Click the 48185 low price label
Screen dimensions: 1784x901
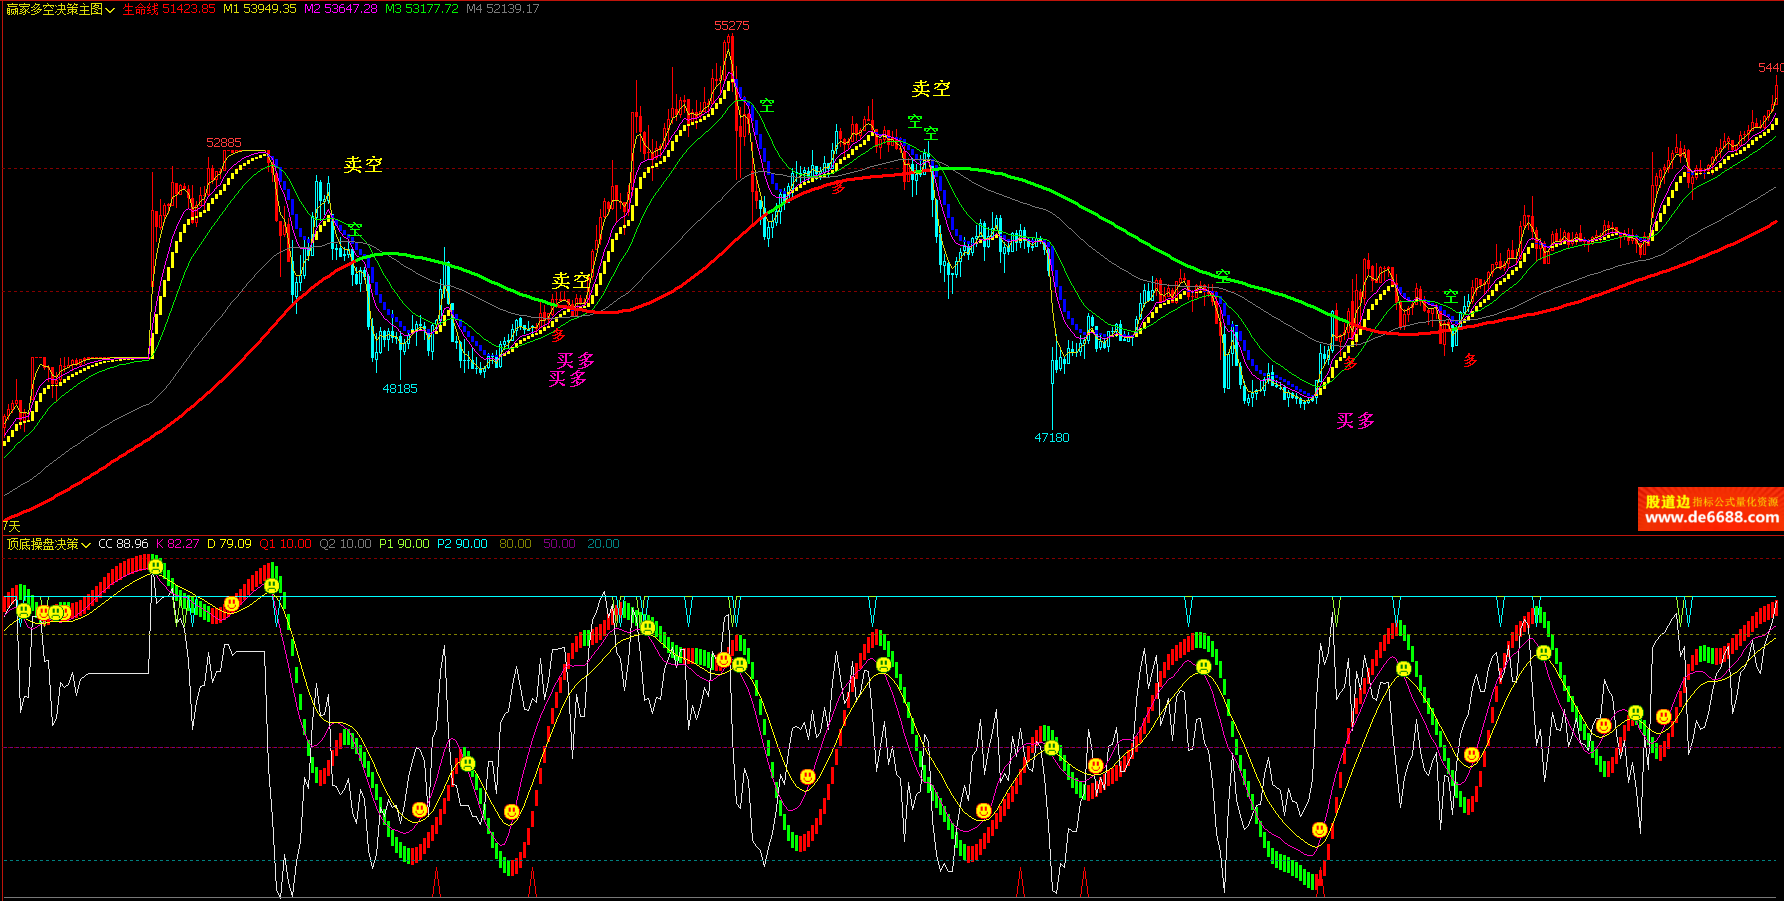400,389
